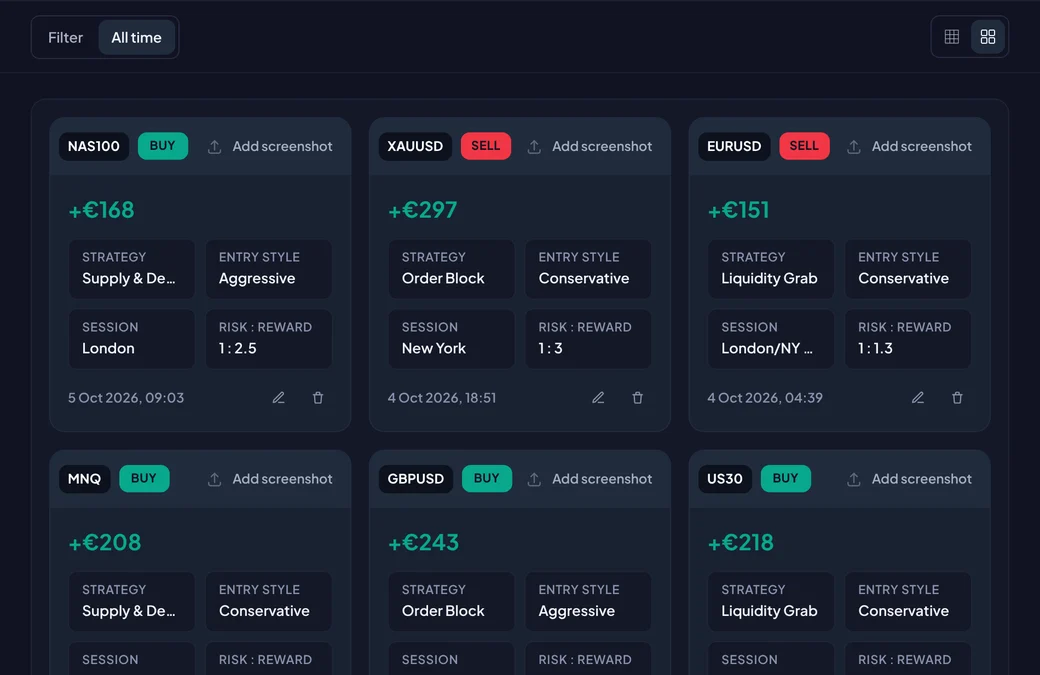Click the MNQ symbol tag
The height and width of the screenshot is (675, 1040).
point(84,479)
